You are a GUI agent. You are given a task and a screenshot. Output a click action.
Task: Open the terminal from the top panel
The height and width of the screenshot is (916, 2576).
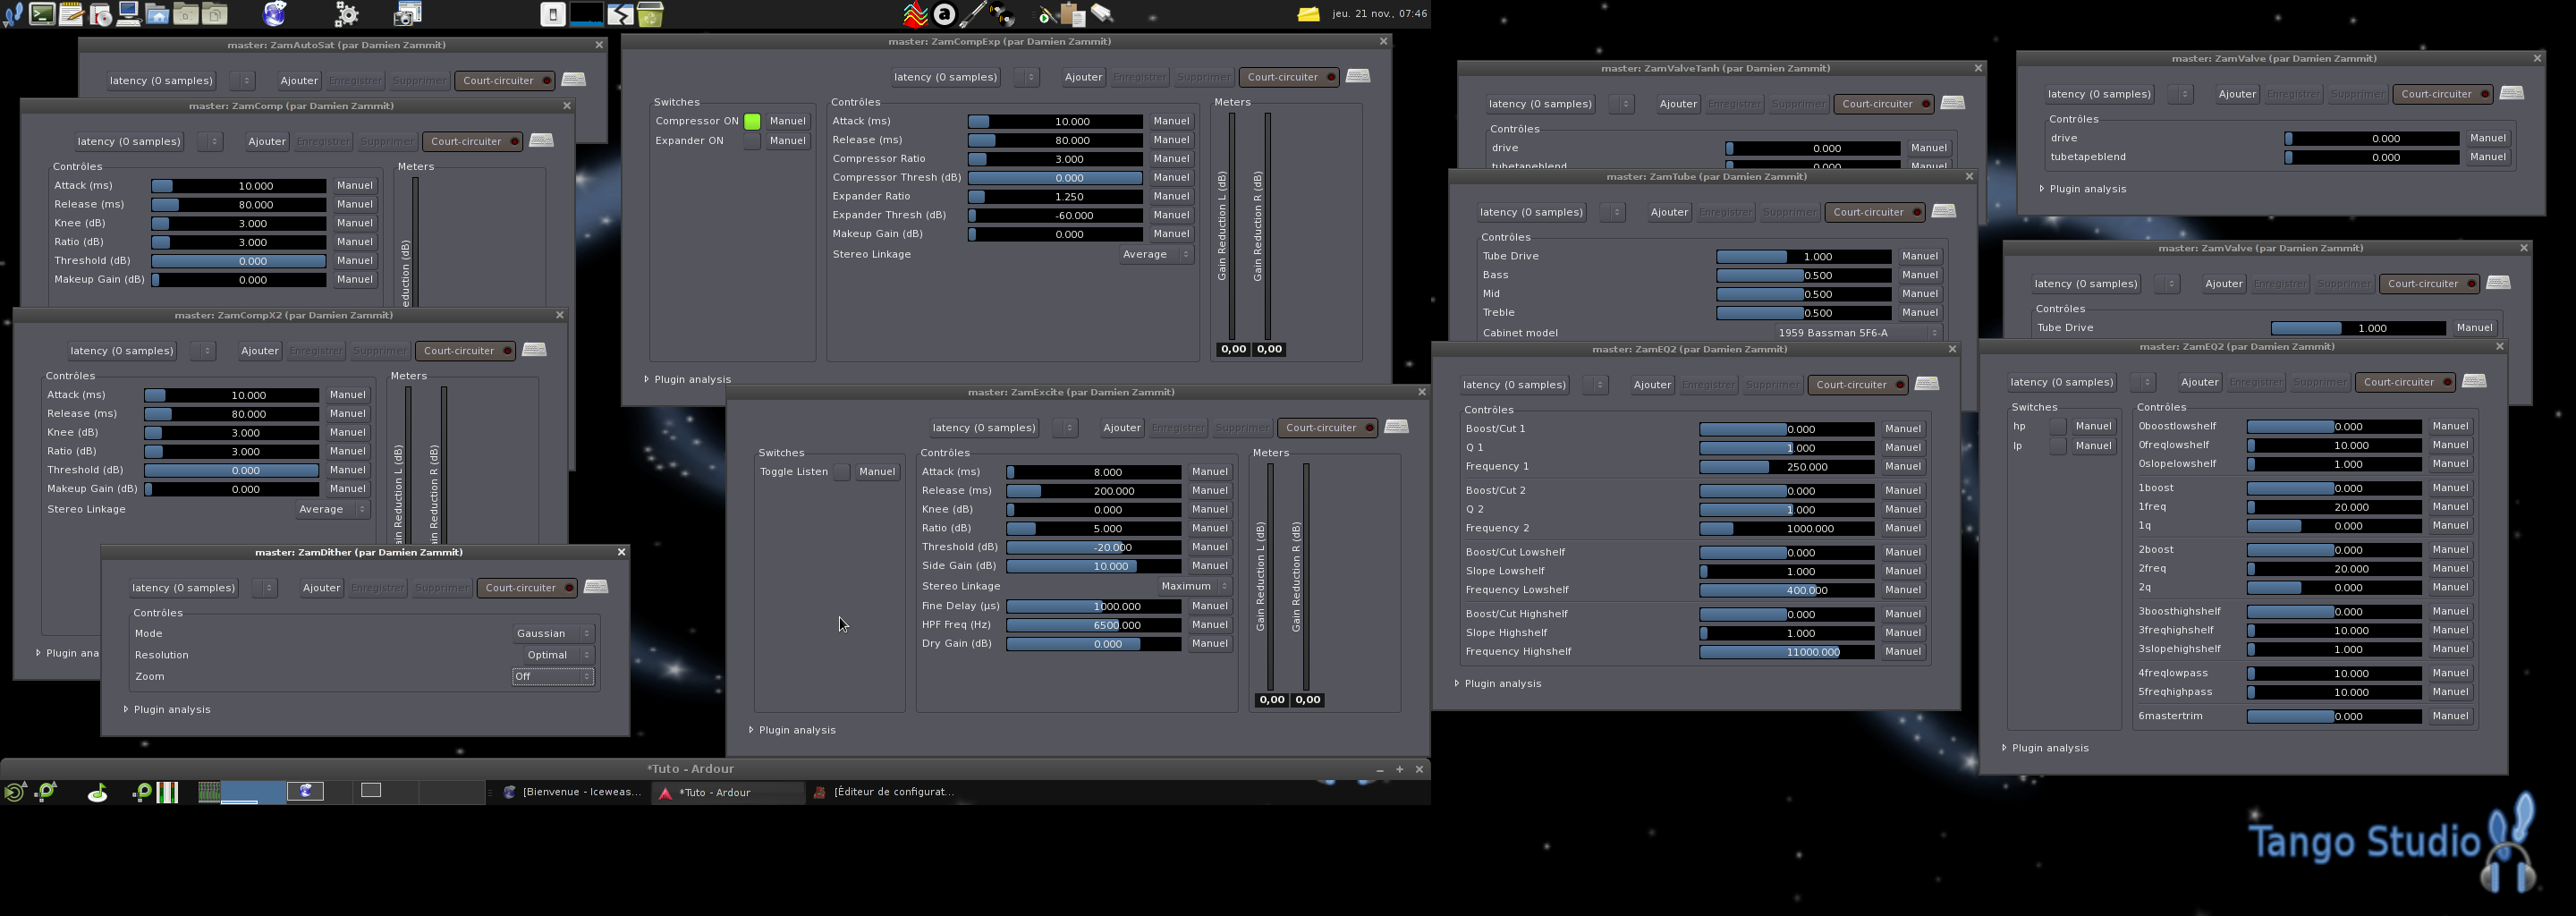[x=42, y=14]
